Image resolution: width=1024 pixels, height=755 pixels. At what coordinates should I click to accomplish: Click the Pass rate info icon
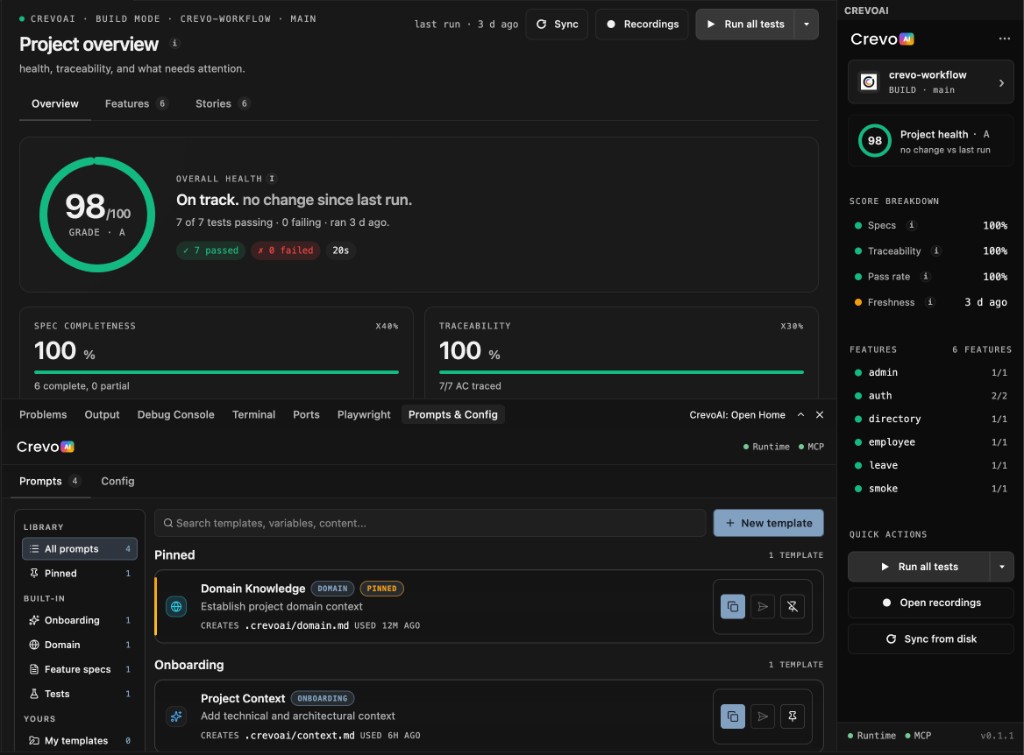[x=925, y=276]
